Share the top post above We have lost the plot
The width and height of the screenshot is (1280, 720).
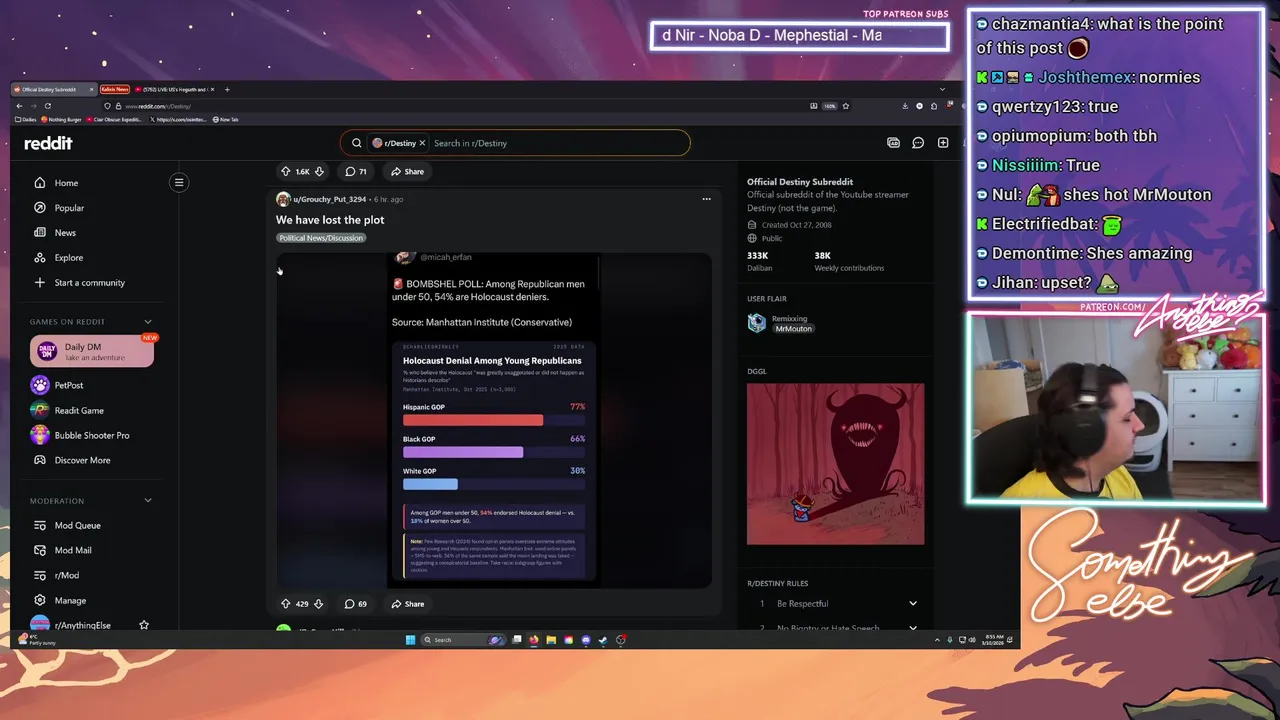pos(408,172)
